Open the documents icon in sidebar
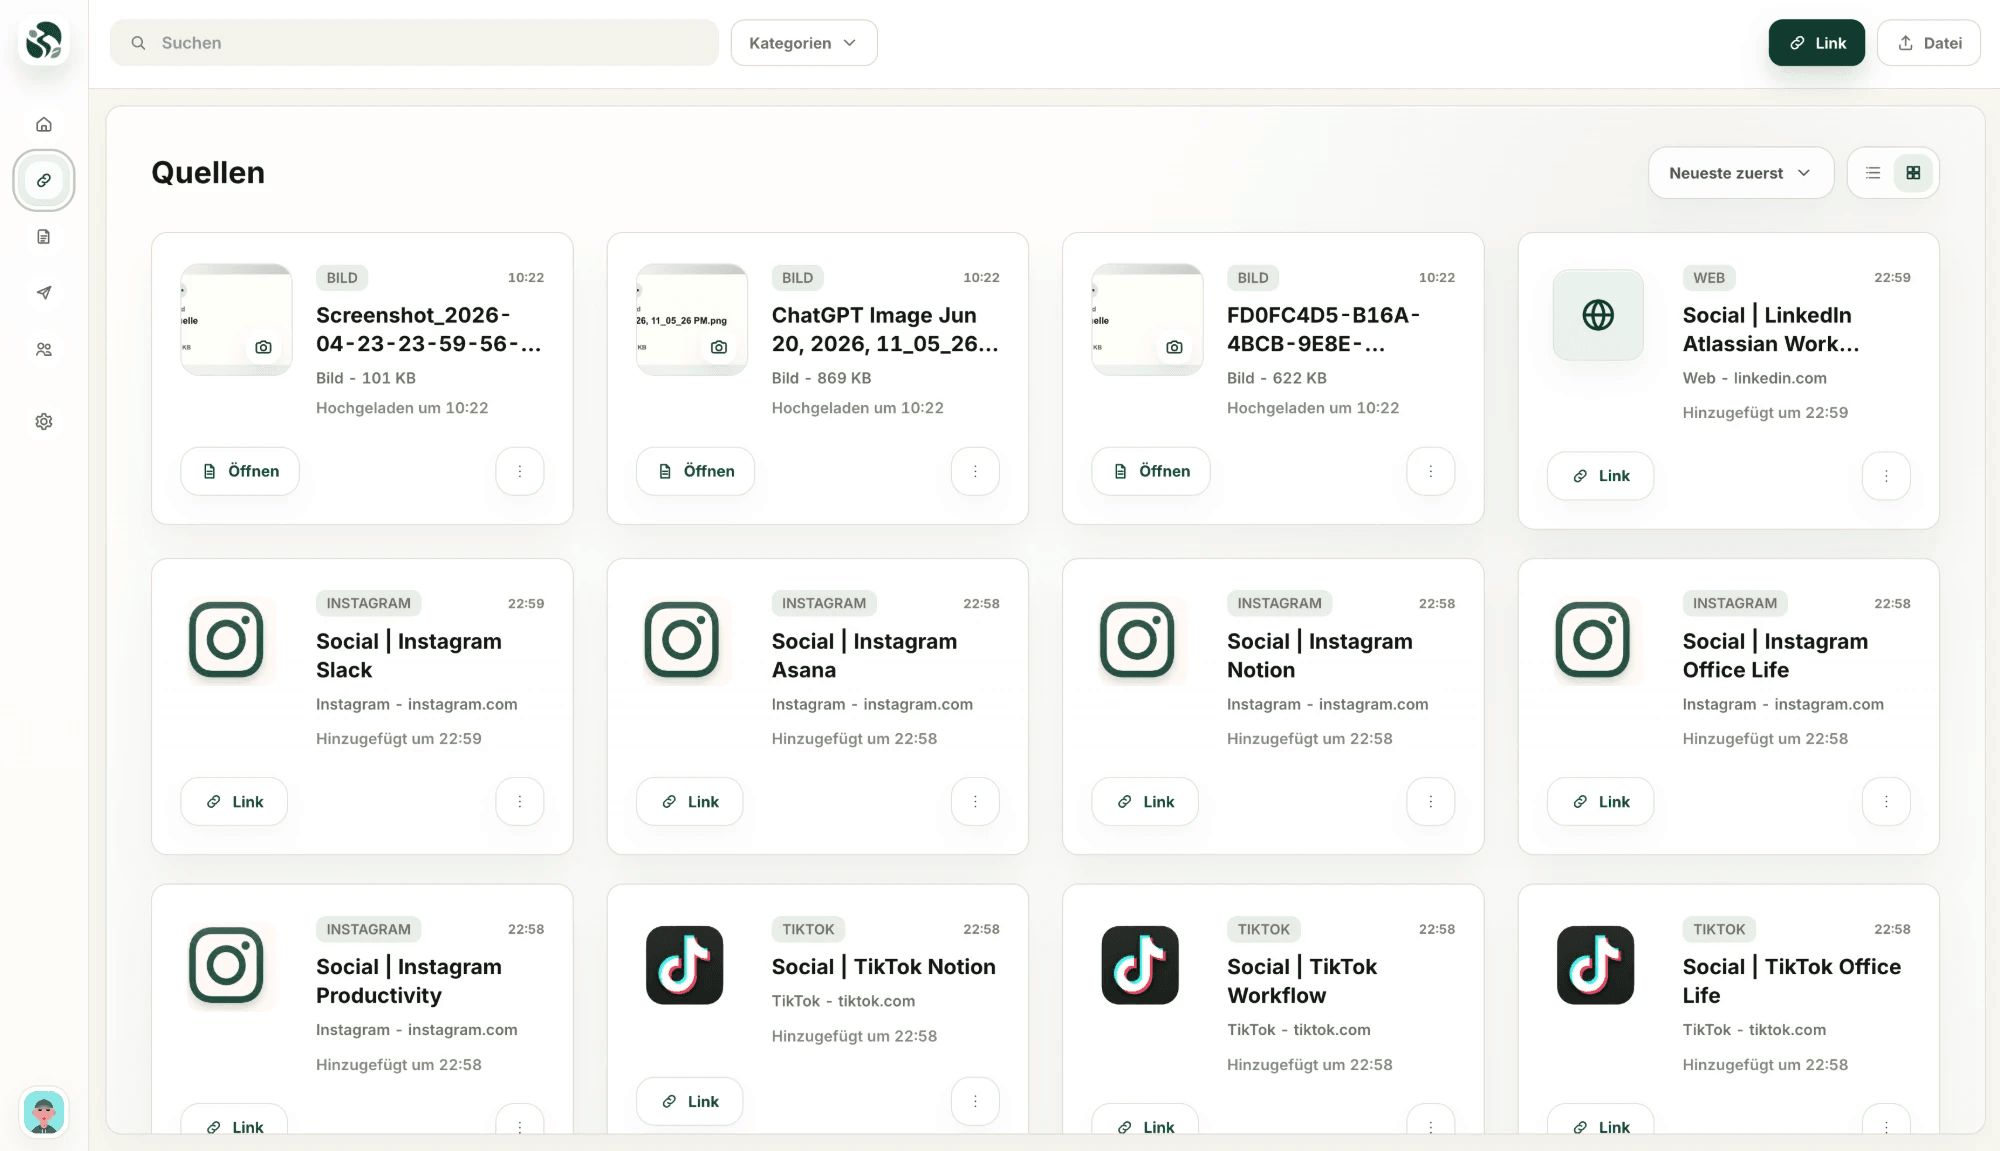The image size is (2000, 1151). pyautogui.click(x=44, y=237)
